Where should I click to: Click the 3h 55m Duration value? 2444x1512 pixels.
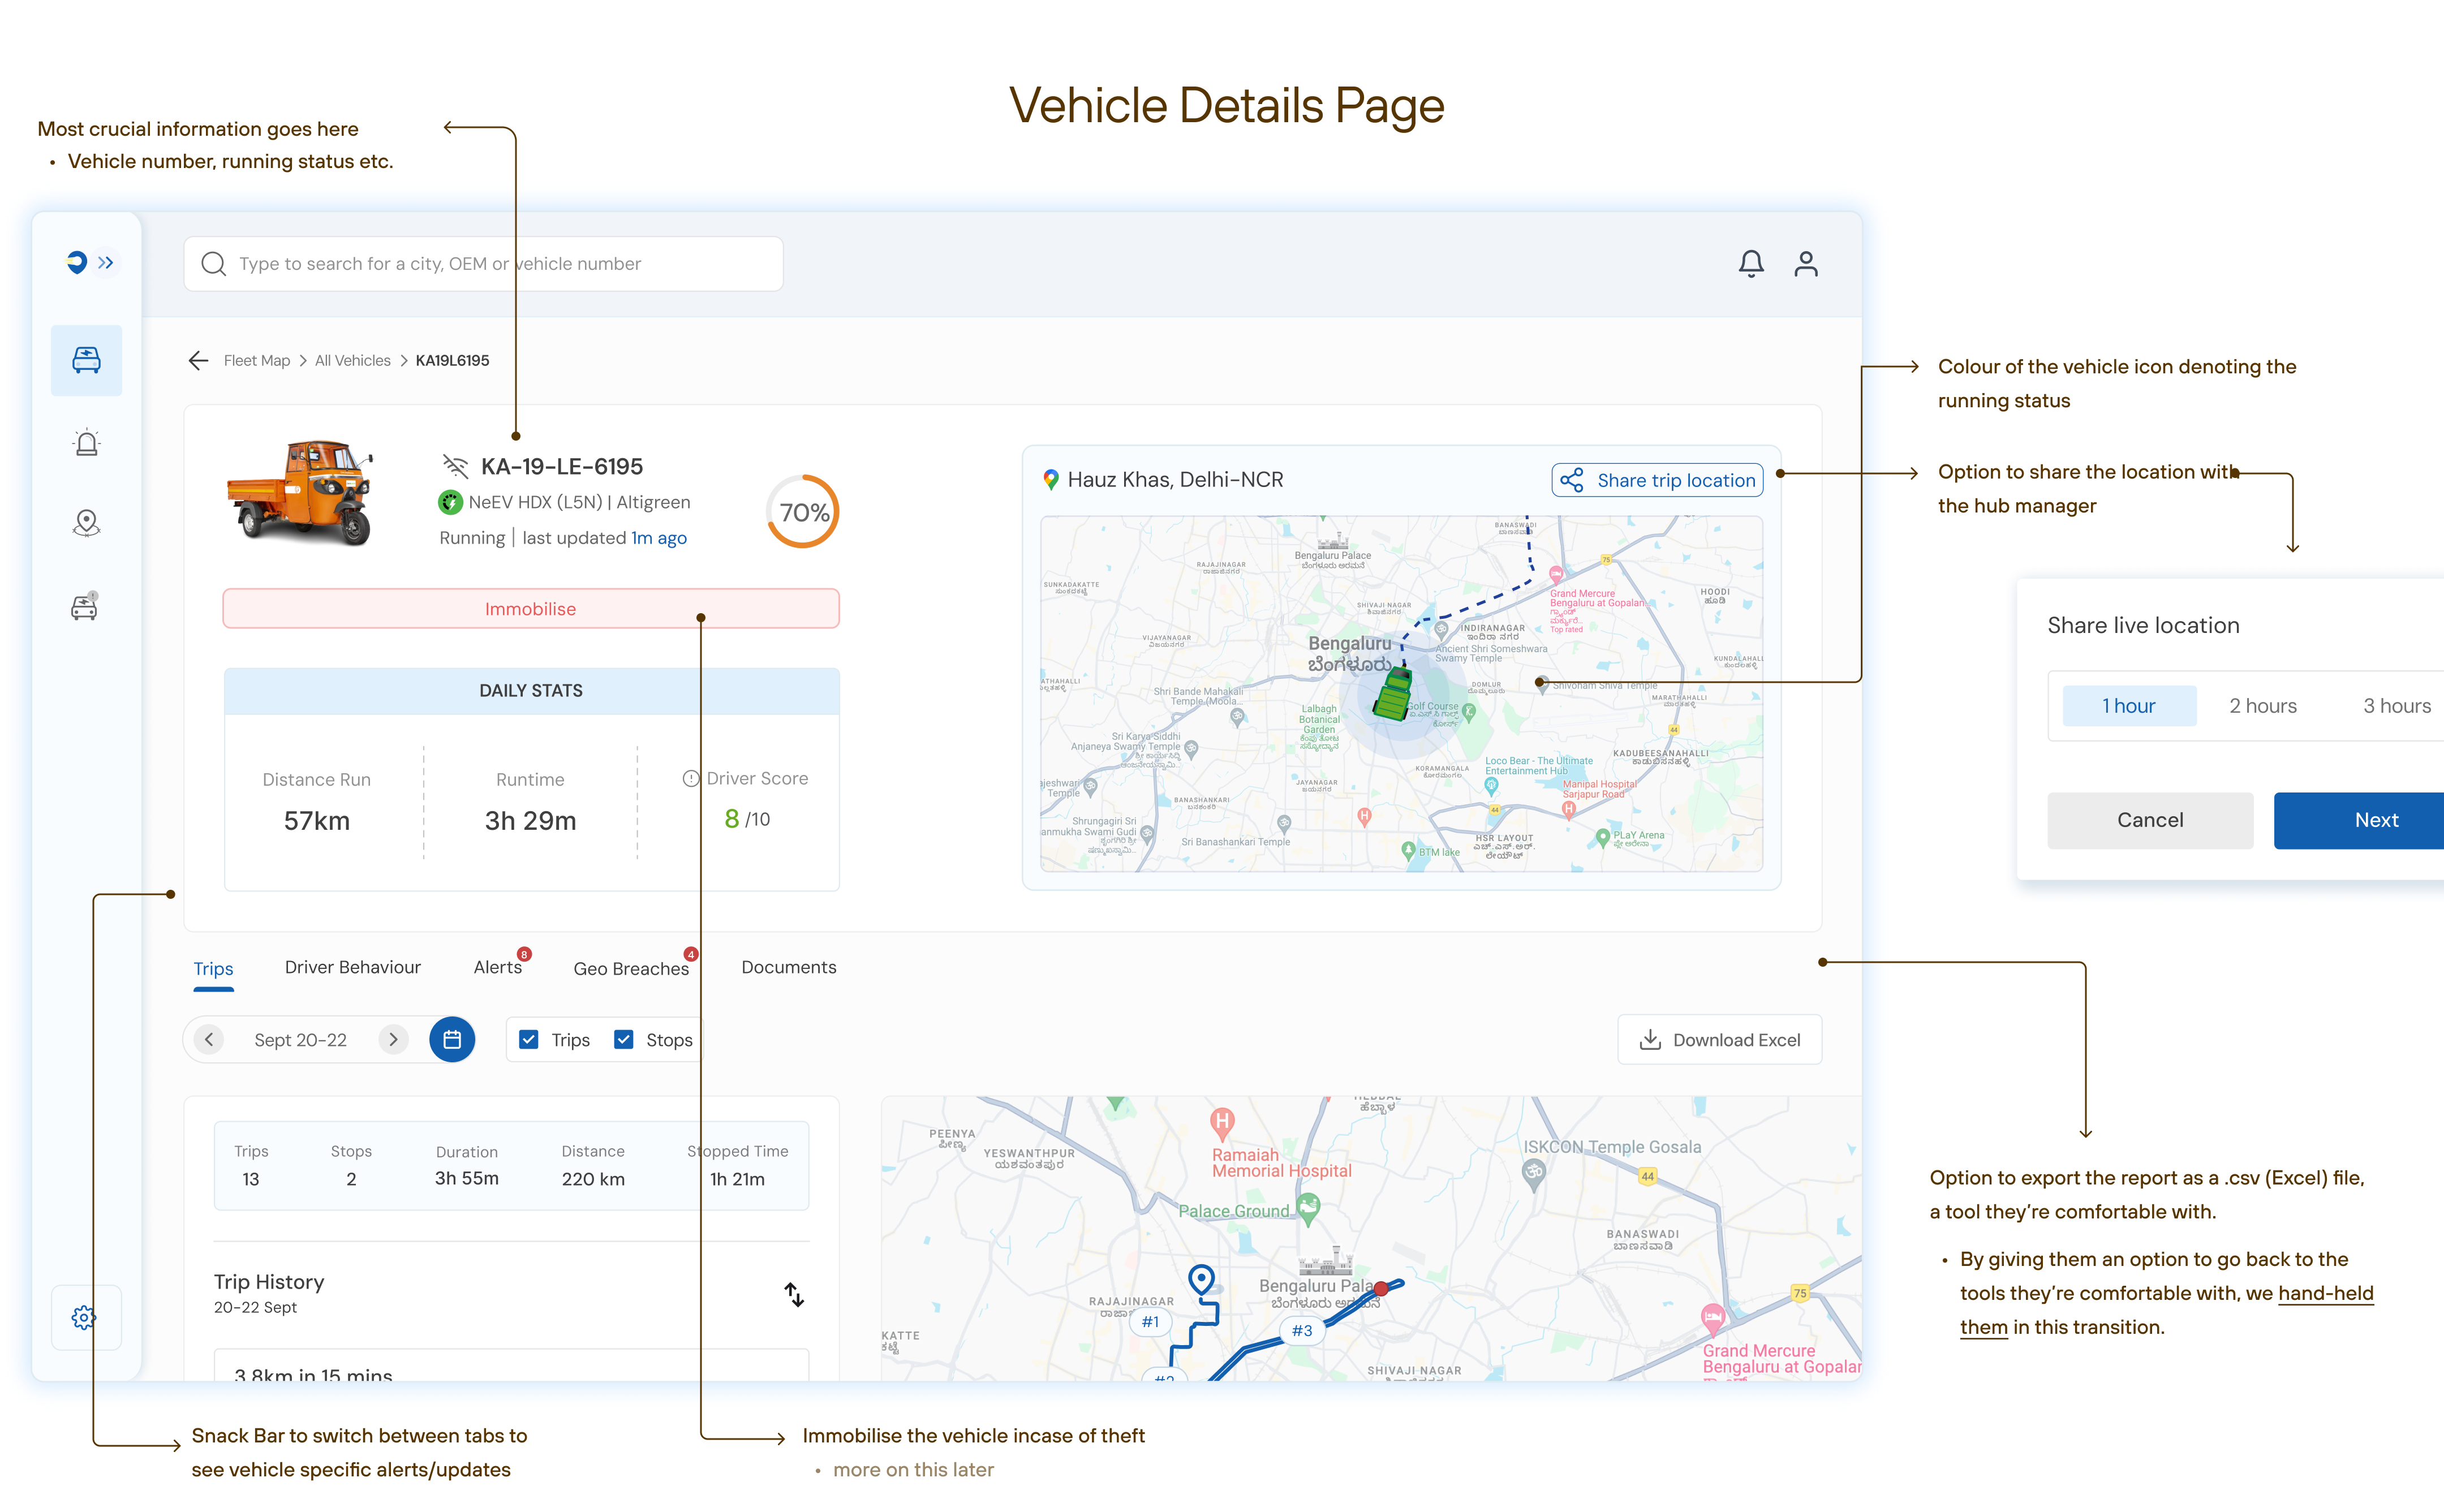coord(467,1180)
